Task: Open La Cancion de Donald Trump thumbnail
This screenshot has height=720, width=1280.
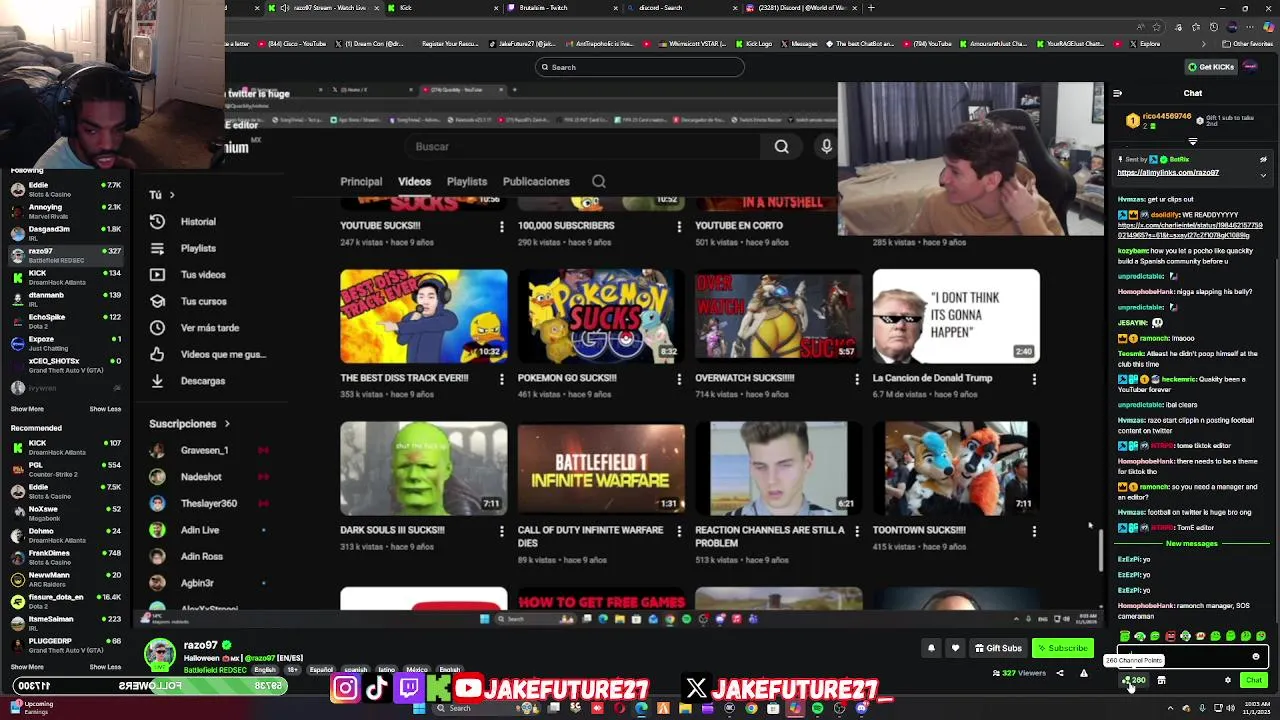Action: point(956,316)
